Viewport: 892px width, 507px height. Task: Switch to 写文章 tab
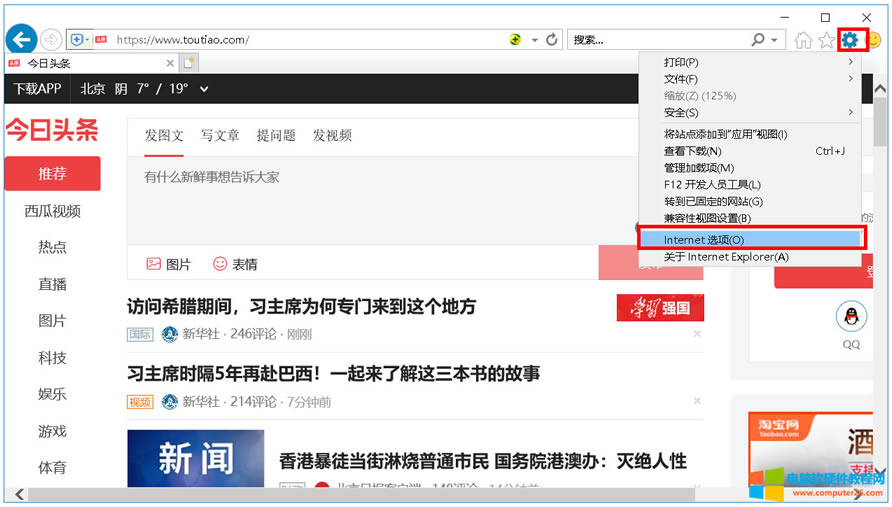[220, 135]
